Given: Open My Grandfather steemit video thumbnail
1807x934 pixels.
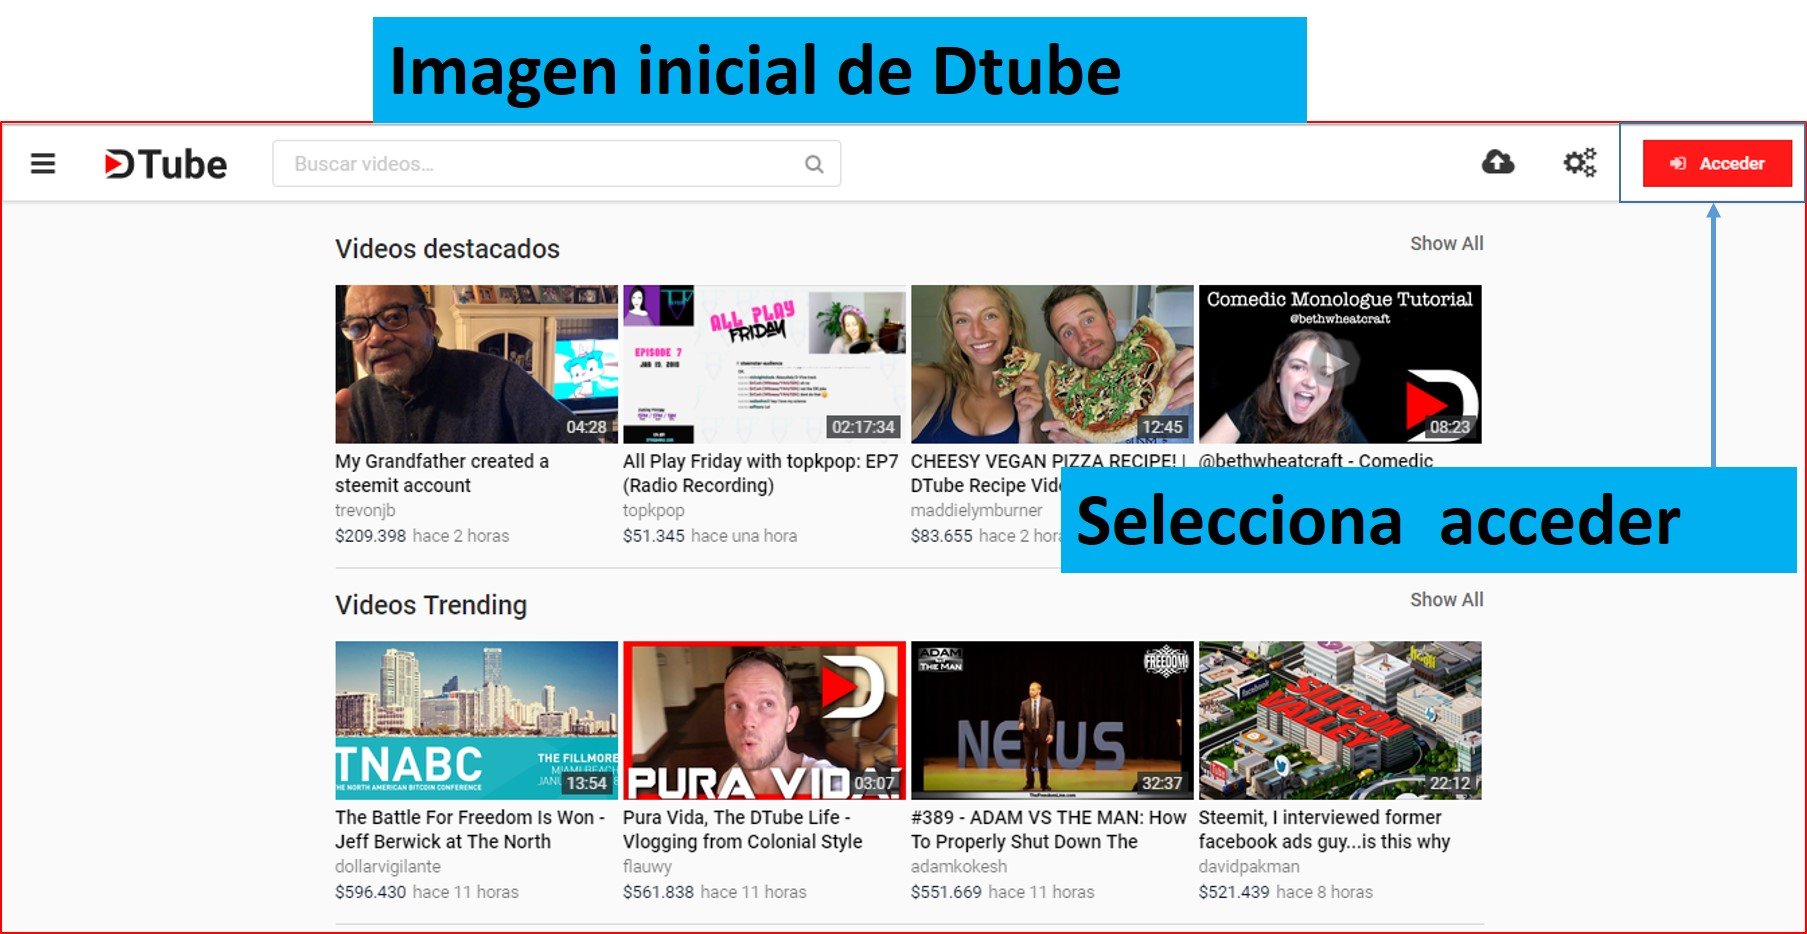Looking at the screenshot, I should click(476, 364).
